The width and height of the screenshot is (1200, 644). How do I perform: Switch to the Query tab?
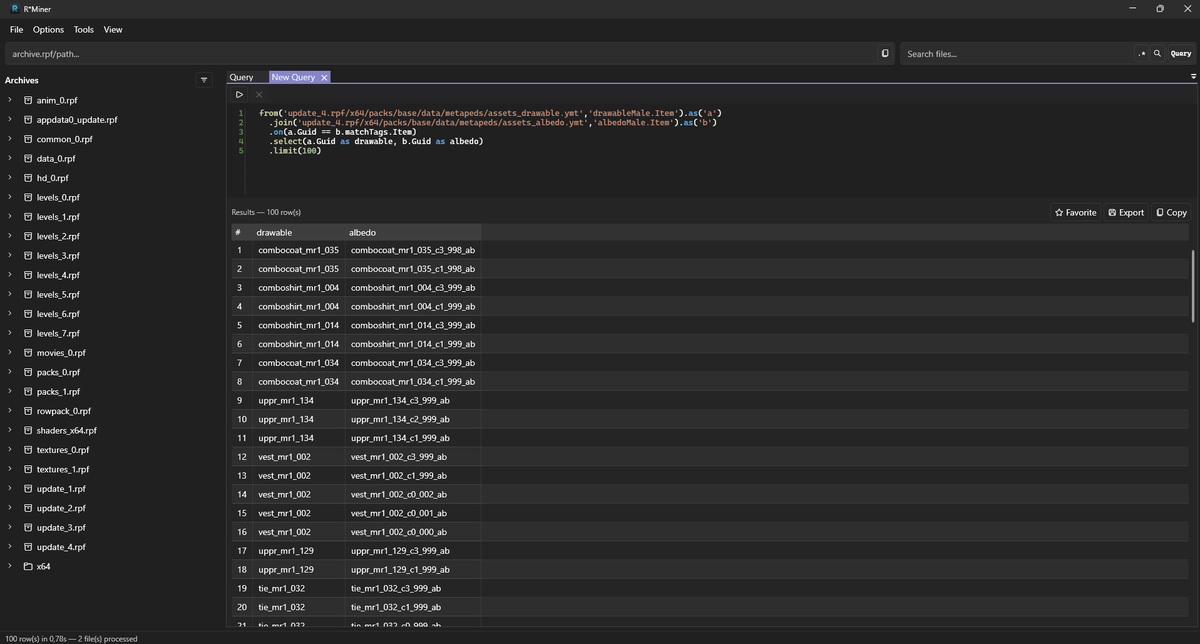[241, 77]
